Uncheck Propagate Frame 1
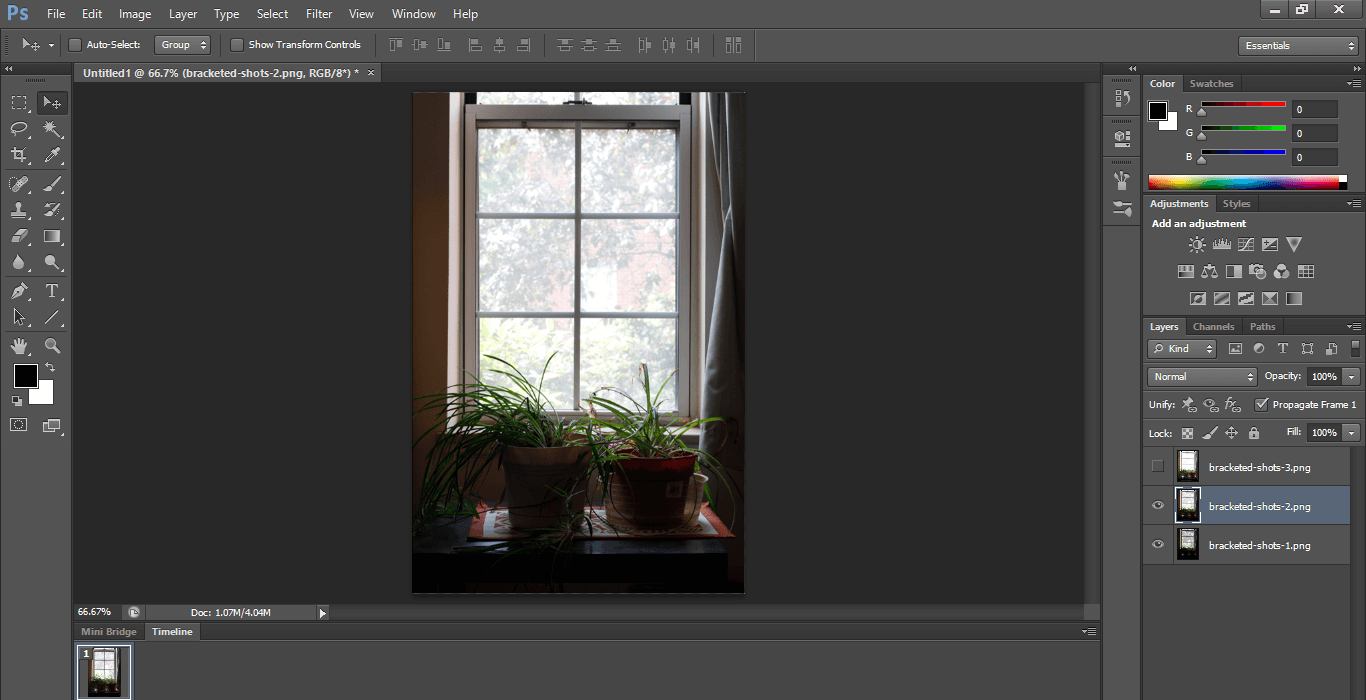1366x700 pixels. [x=1262, y=405]
